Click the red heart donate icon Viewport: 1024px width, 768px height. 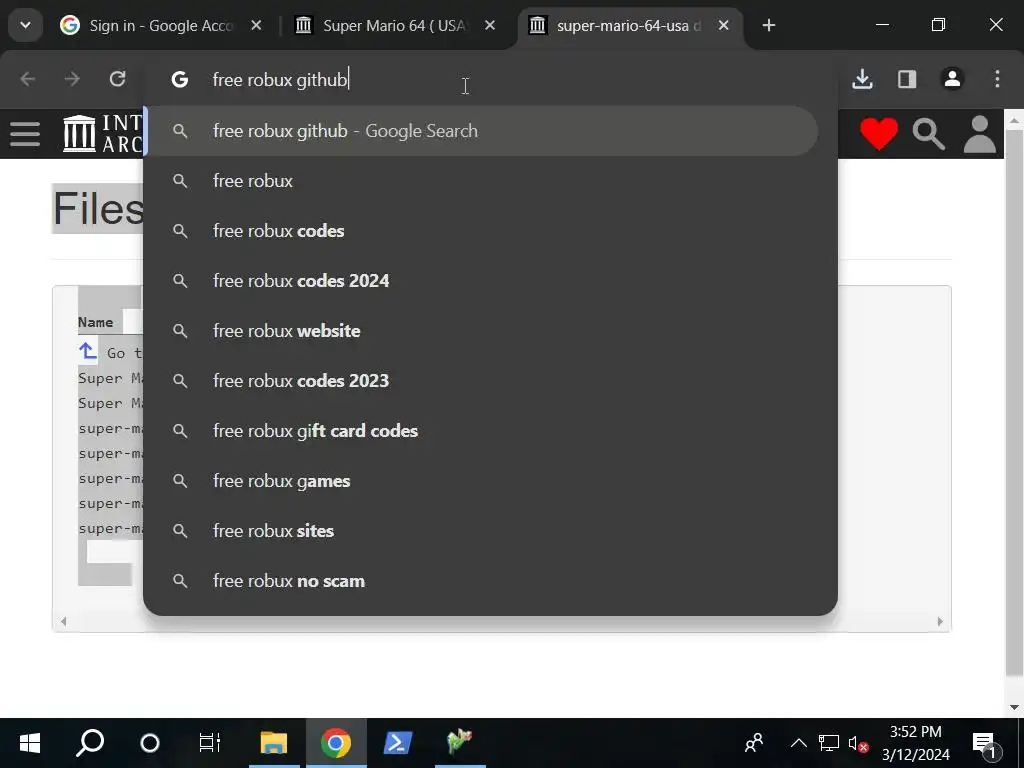[x=878, y=134]
